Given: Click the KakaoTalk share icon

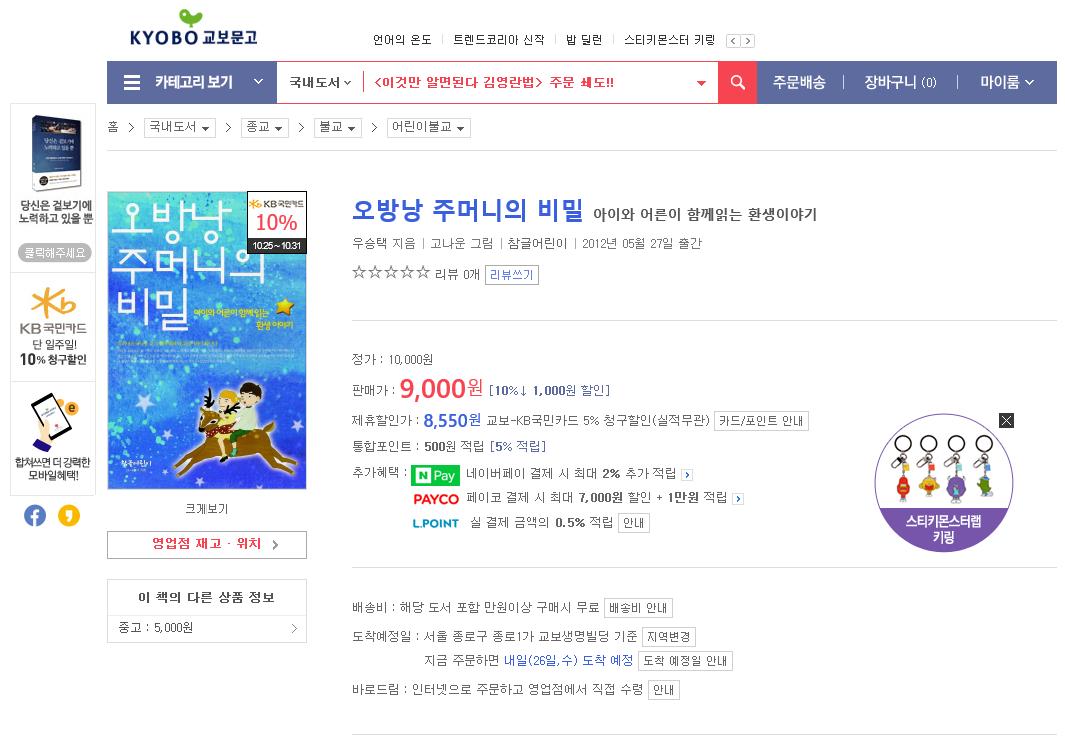Looking at the screenshot, I should 69,515.
